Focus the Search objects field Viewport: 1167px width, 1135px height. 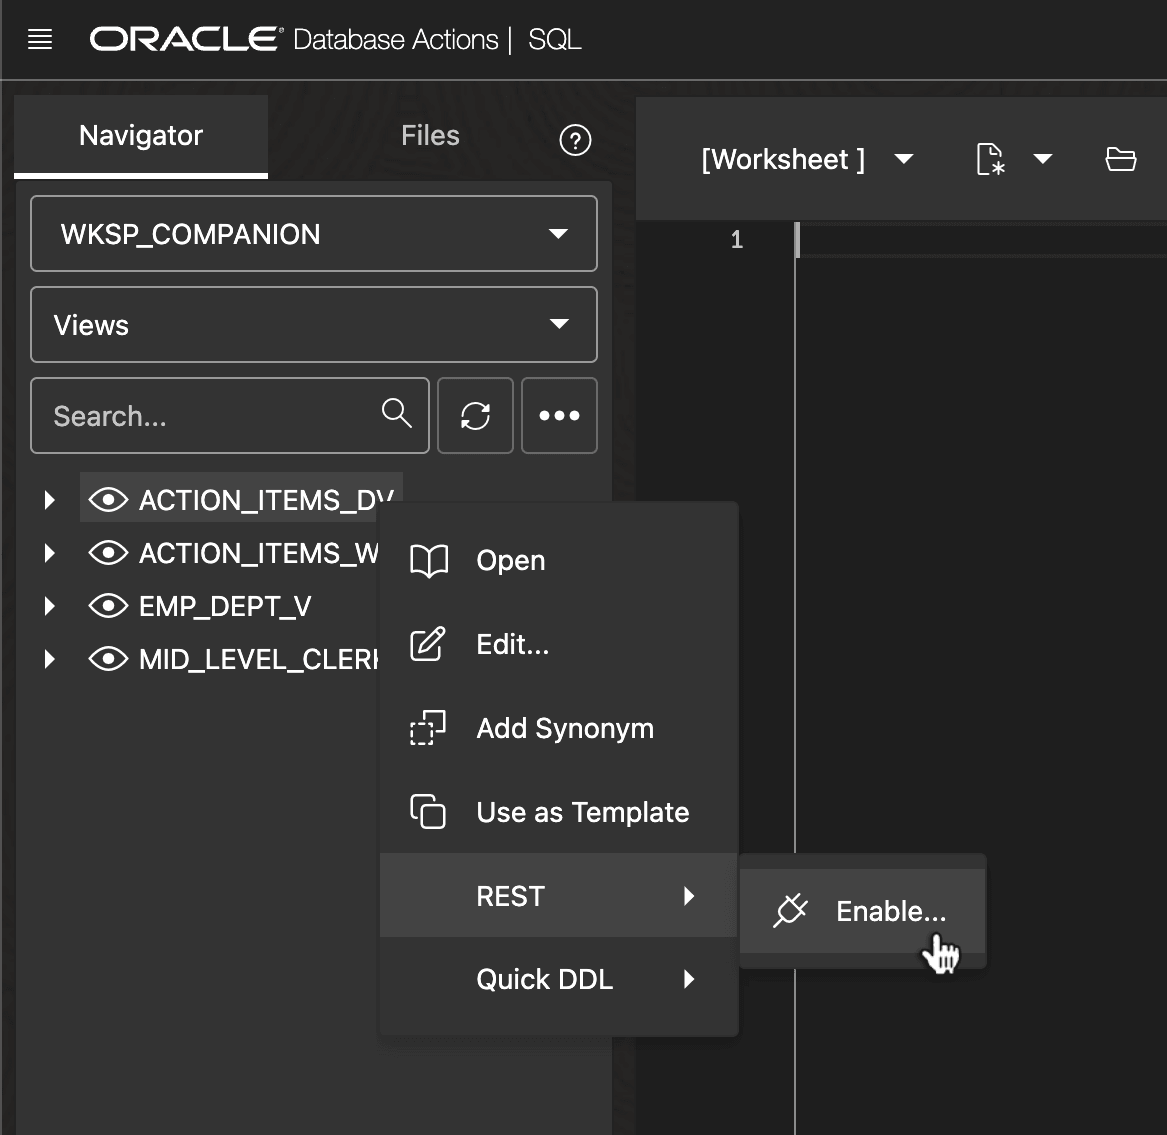point(230,415)
